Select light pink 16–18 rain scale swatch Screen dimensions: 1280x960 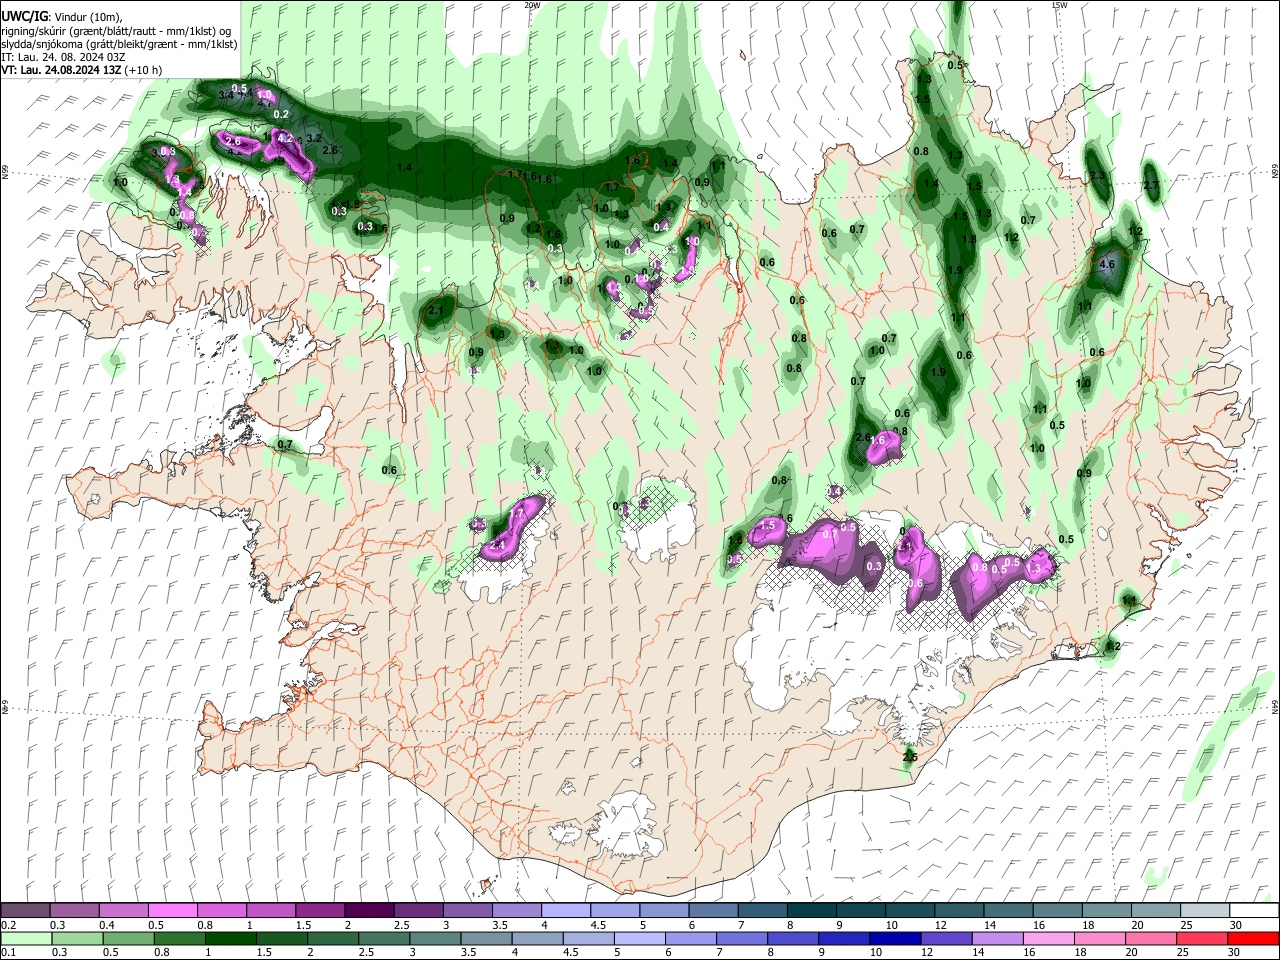(x=1049, y=938)
